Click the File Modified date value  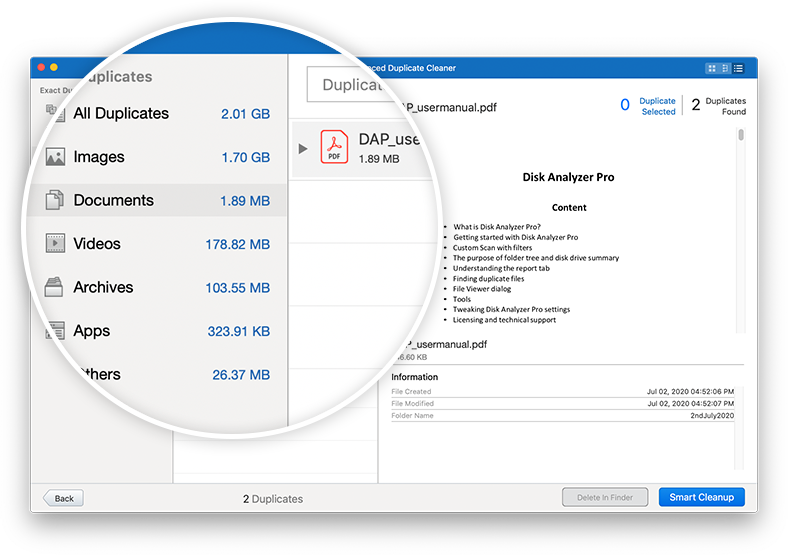690,403
